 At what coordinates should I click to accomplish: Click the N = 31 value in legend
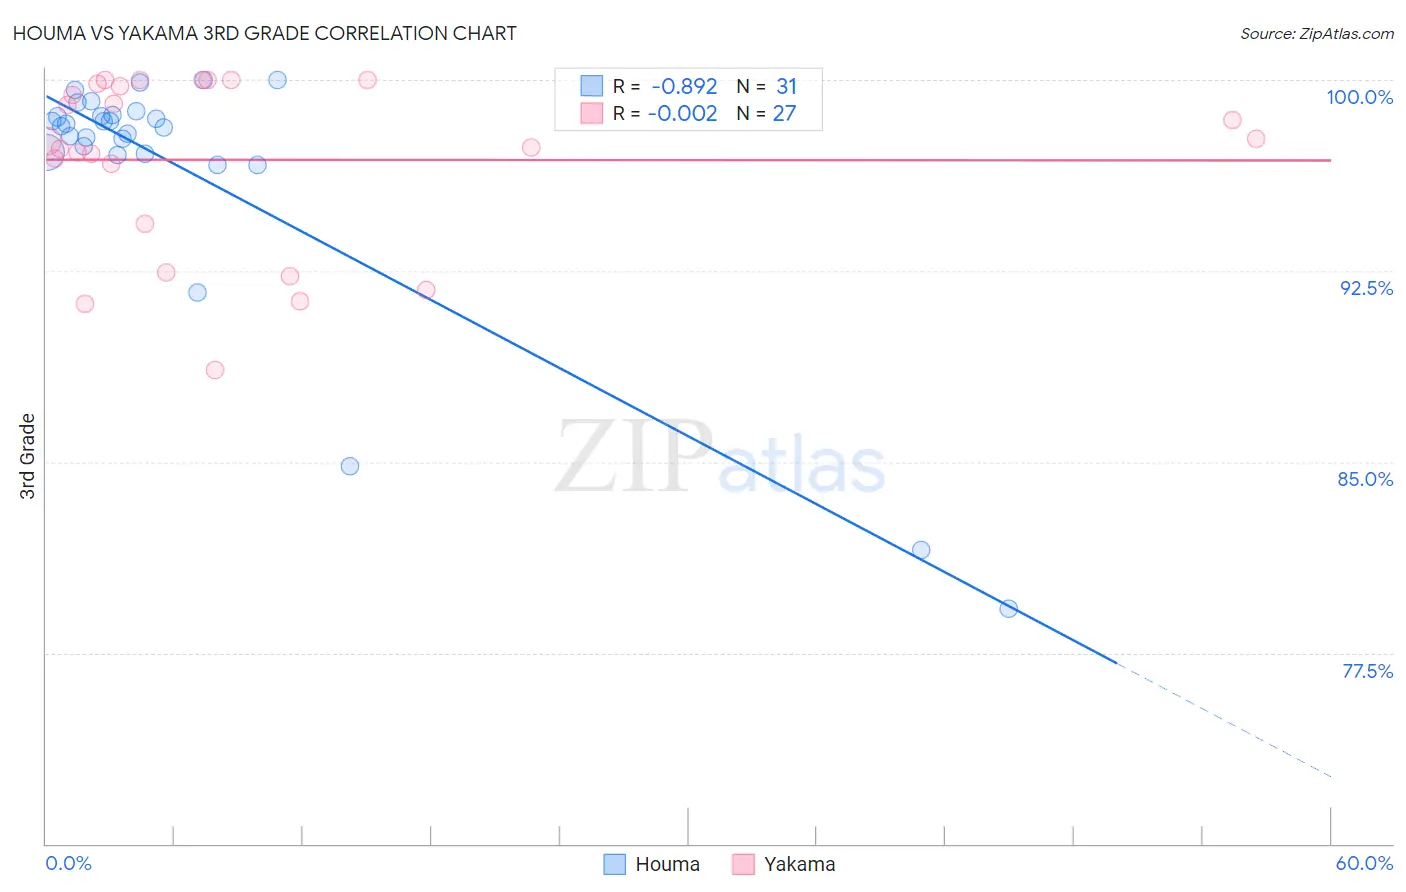[766, 86]
